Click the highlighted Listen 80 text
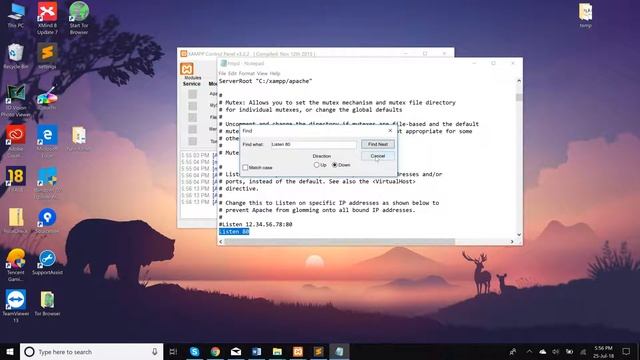 (234, 231)
